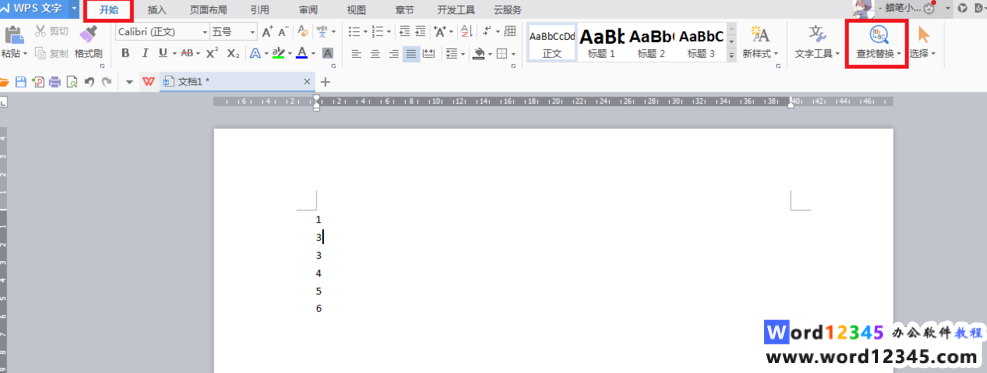Click the Undo arrow in quick toolbar
The image size is (987, 373).
point(89,82)
